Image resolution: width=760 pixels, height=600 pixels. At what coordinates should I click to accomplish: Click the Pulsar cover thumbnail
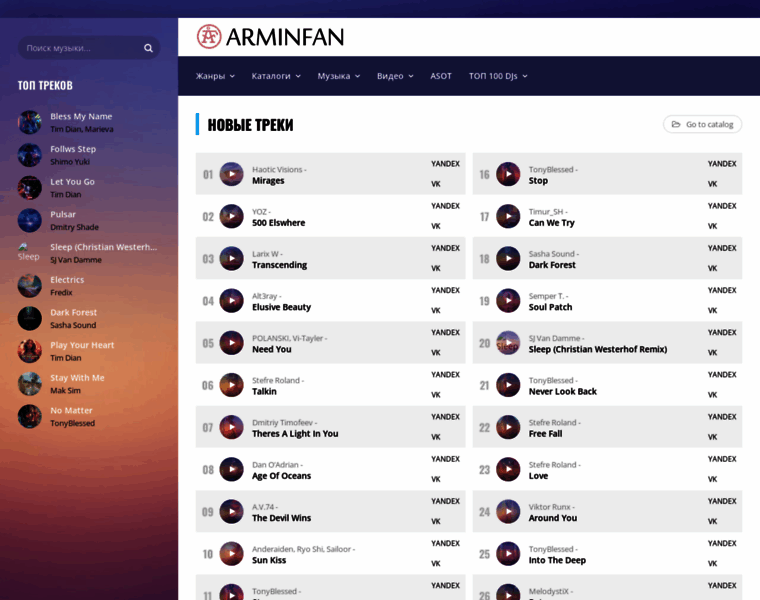pyautogui.click(x=30, y=221)
